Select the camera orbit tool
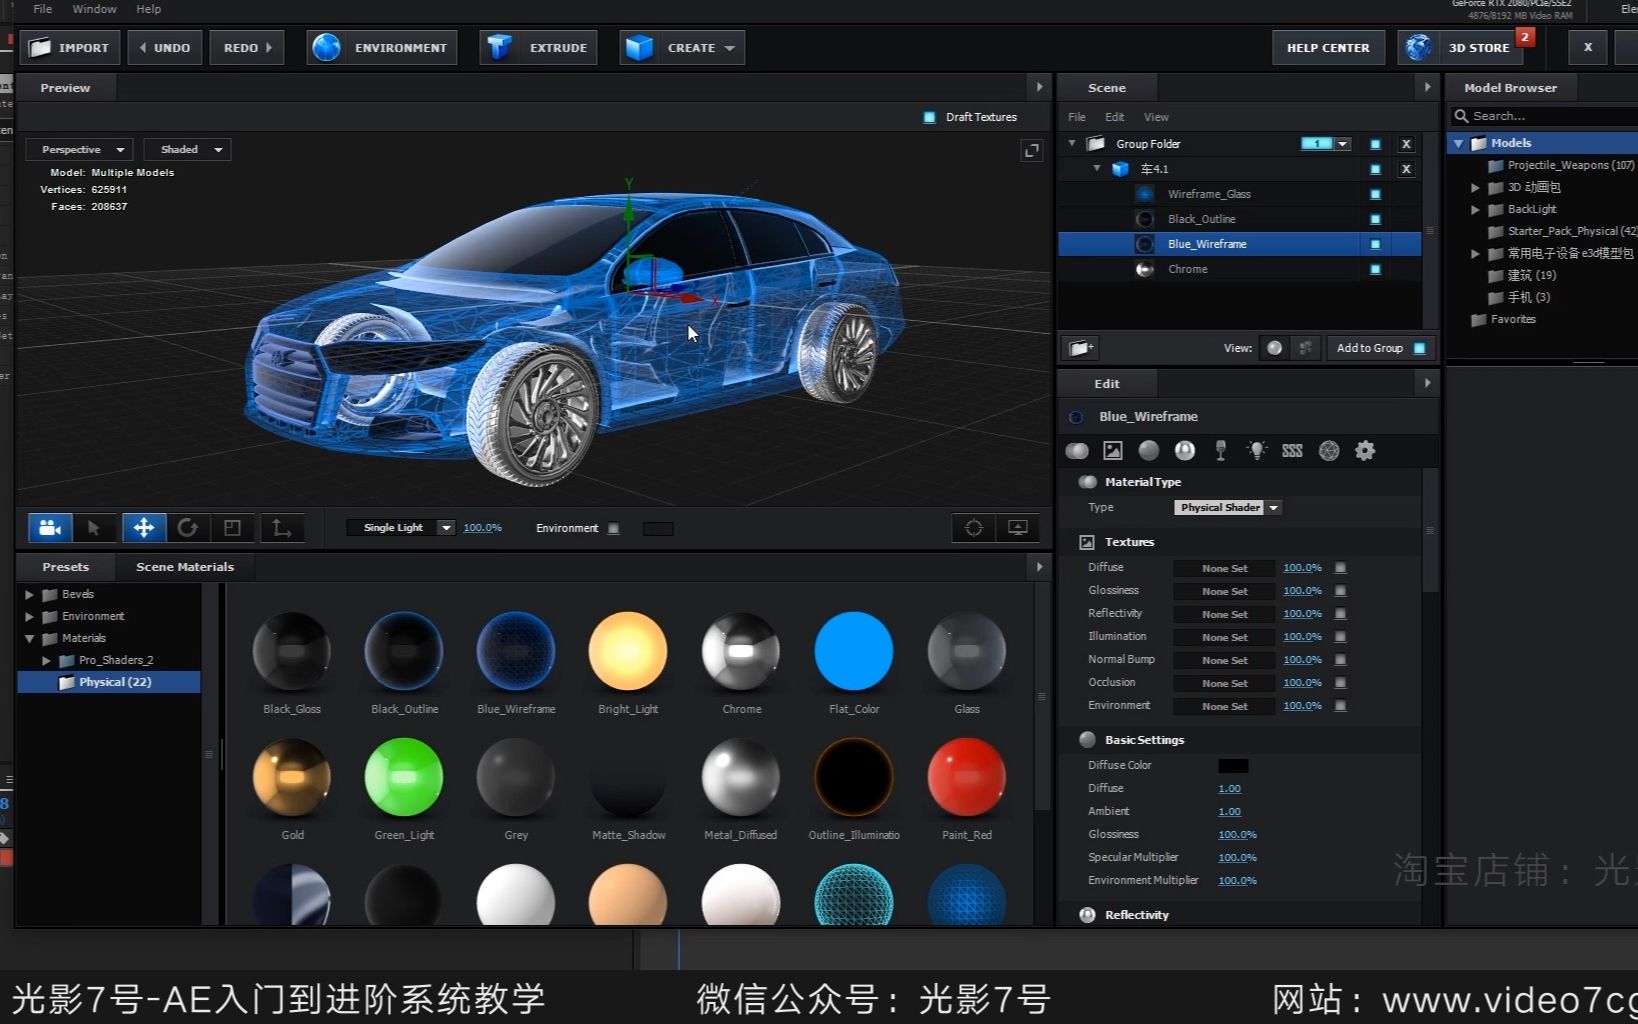 (x=50, y=527)
